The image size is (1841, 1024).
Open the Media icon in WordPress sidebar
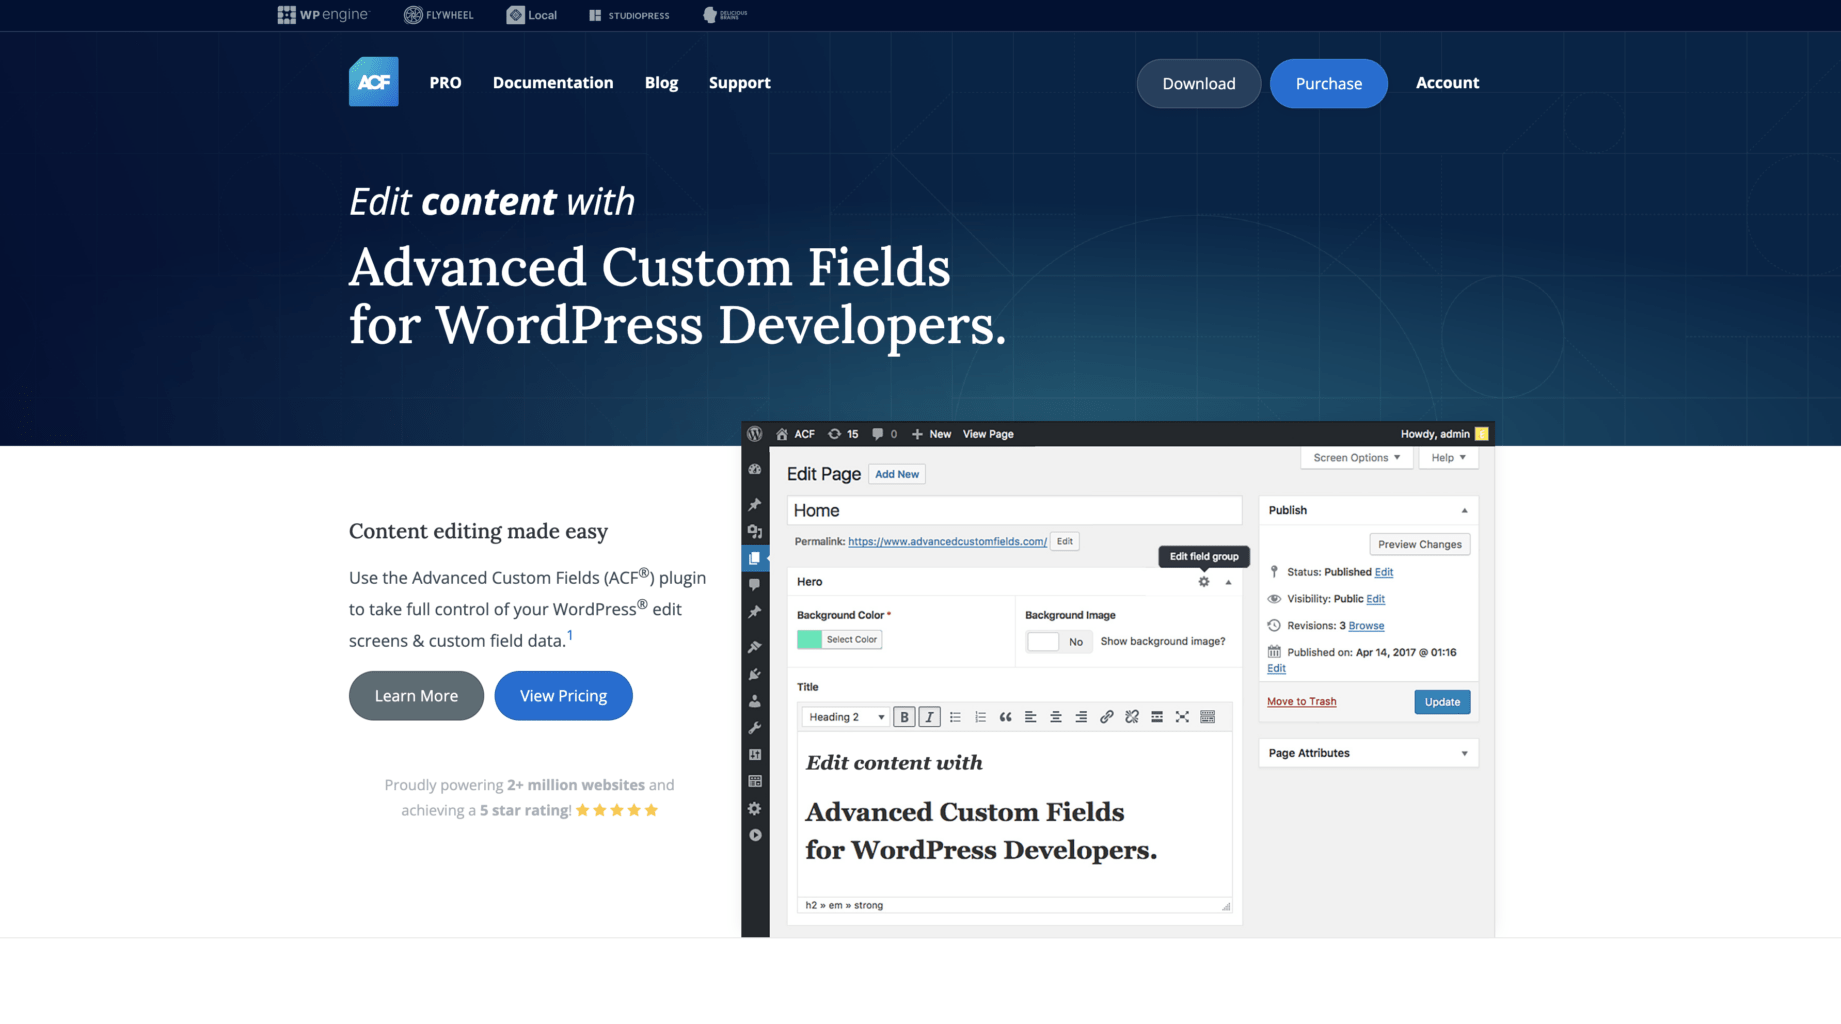click(x=755, y=532)
